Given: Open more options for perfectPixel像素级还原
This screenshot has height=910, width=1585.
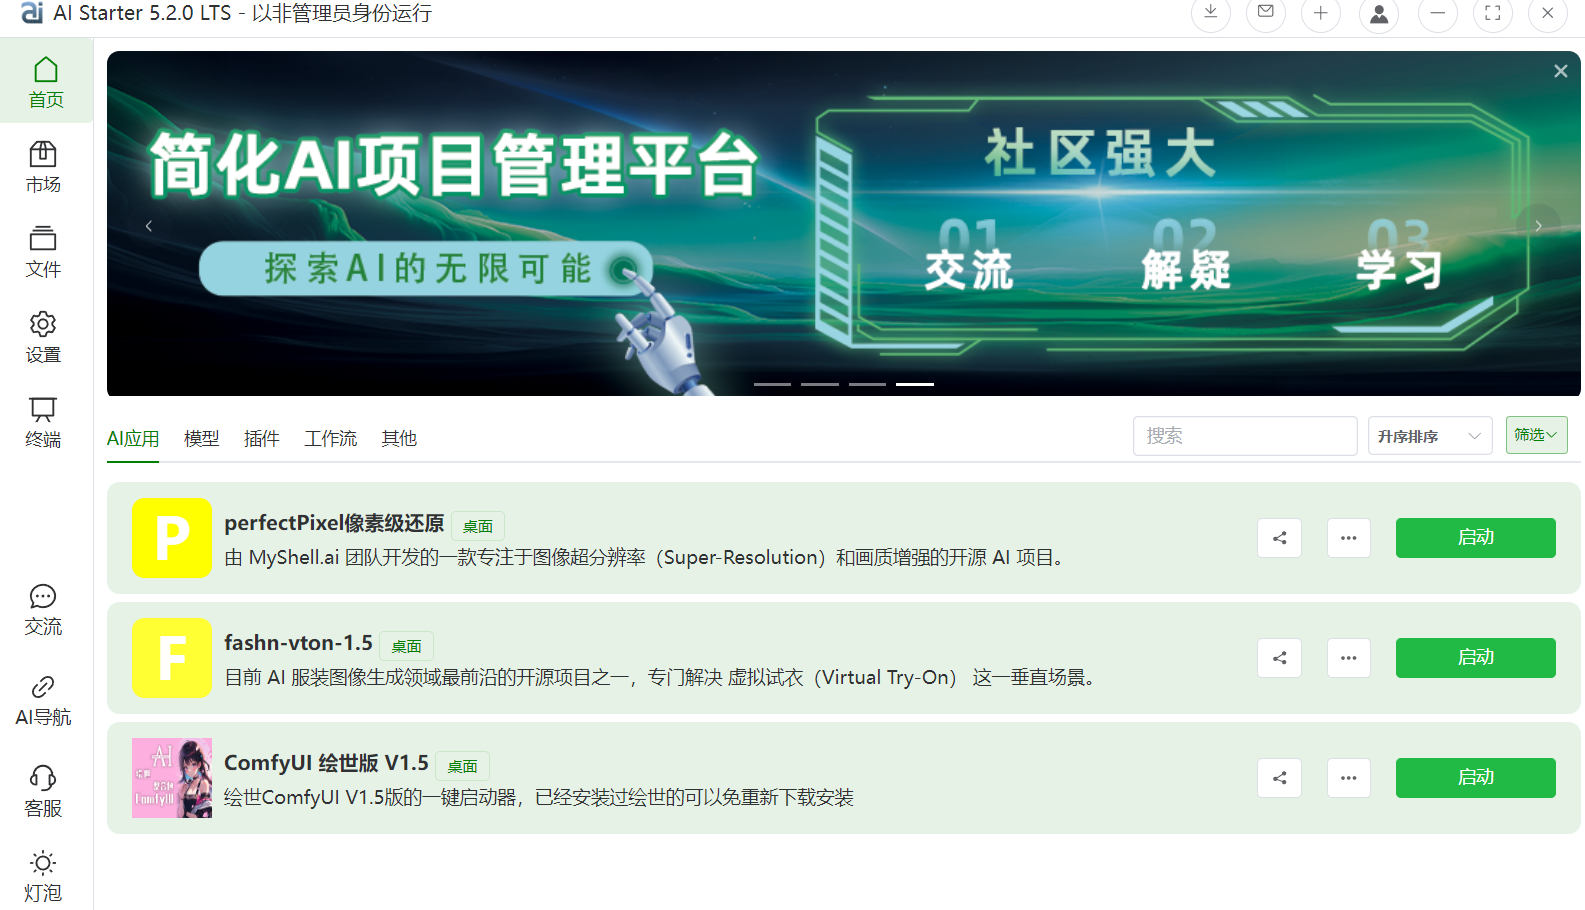Looking at the screenshot, I should point(1349,538).
